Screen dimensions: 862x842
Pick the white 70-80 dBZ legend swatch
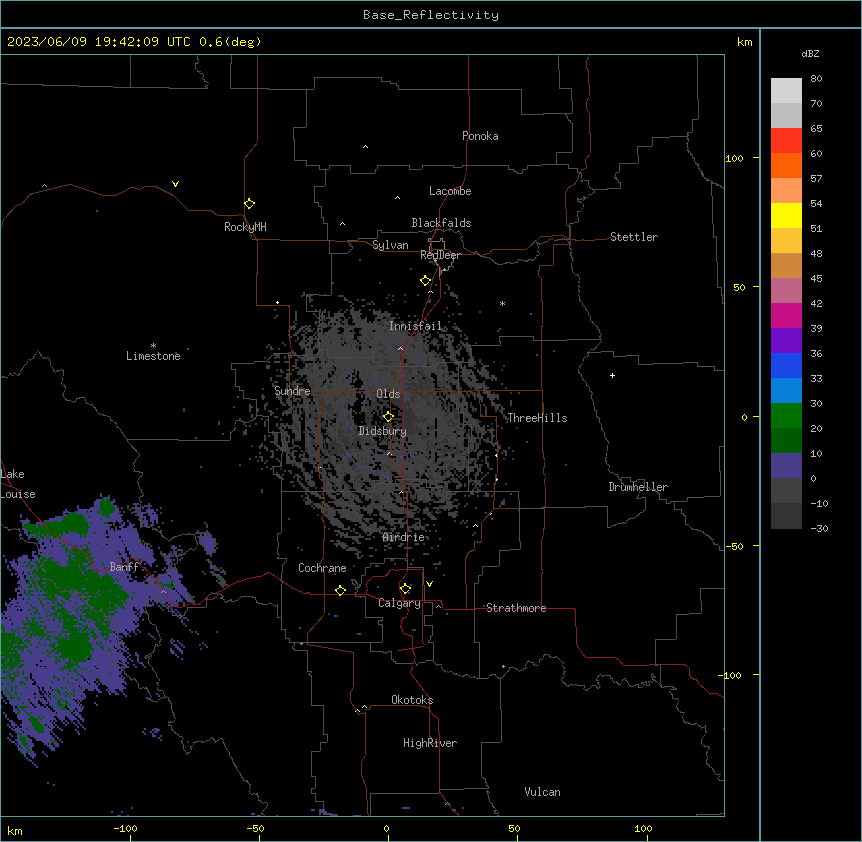click(x=786, y=90)
